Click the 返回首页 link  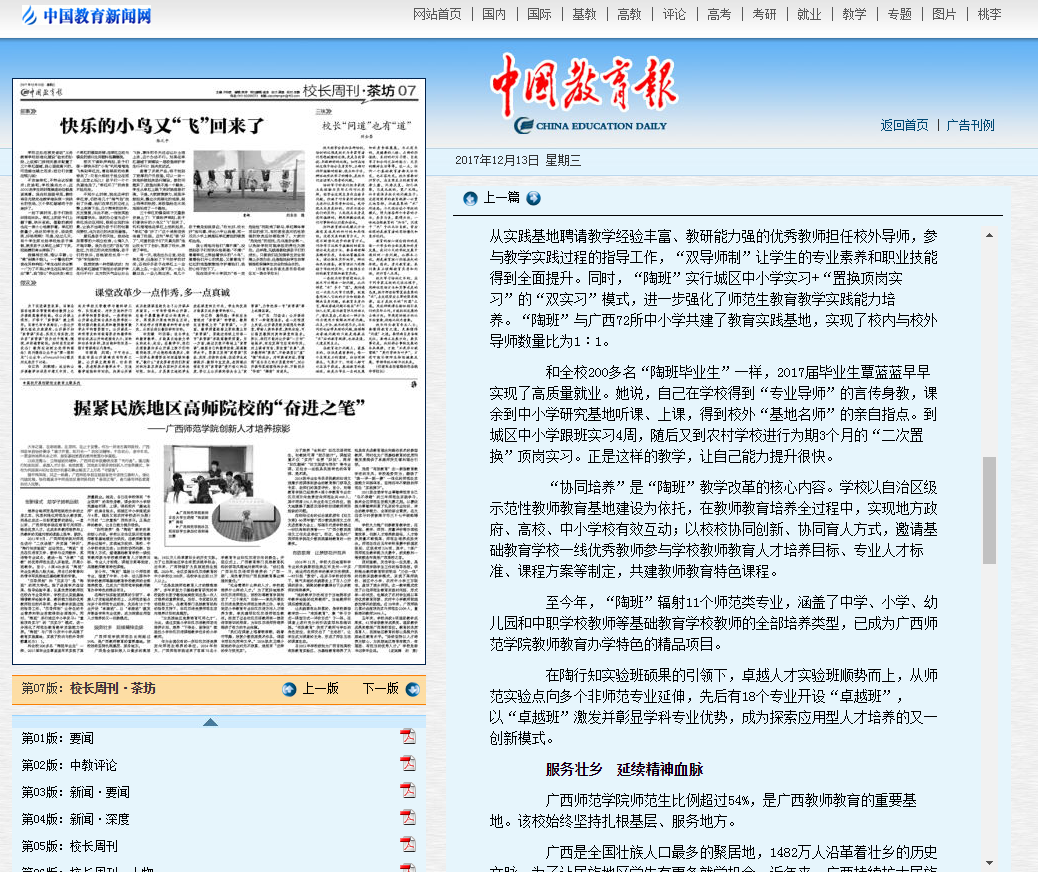[904, 125]
